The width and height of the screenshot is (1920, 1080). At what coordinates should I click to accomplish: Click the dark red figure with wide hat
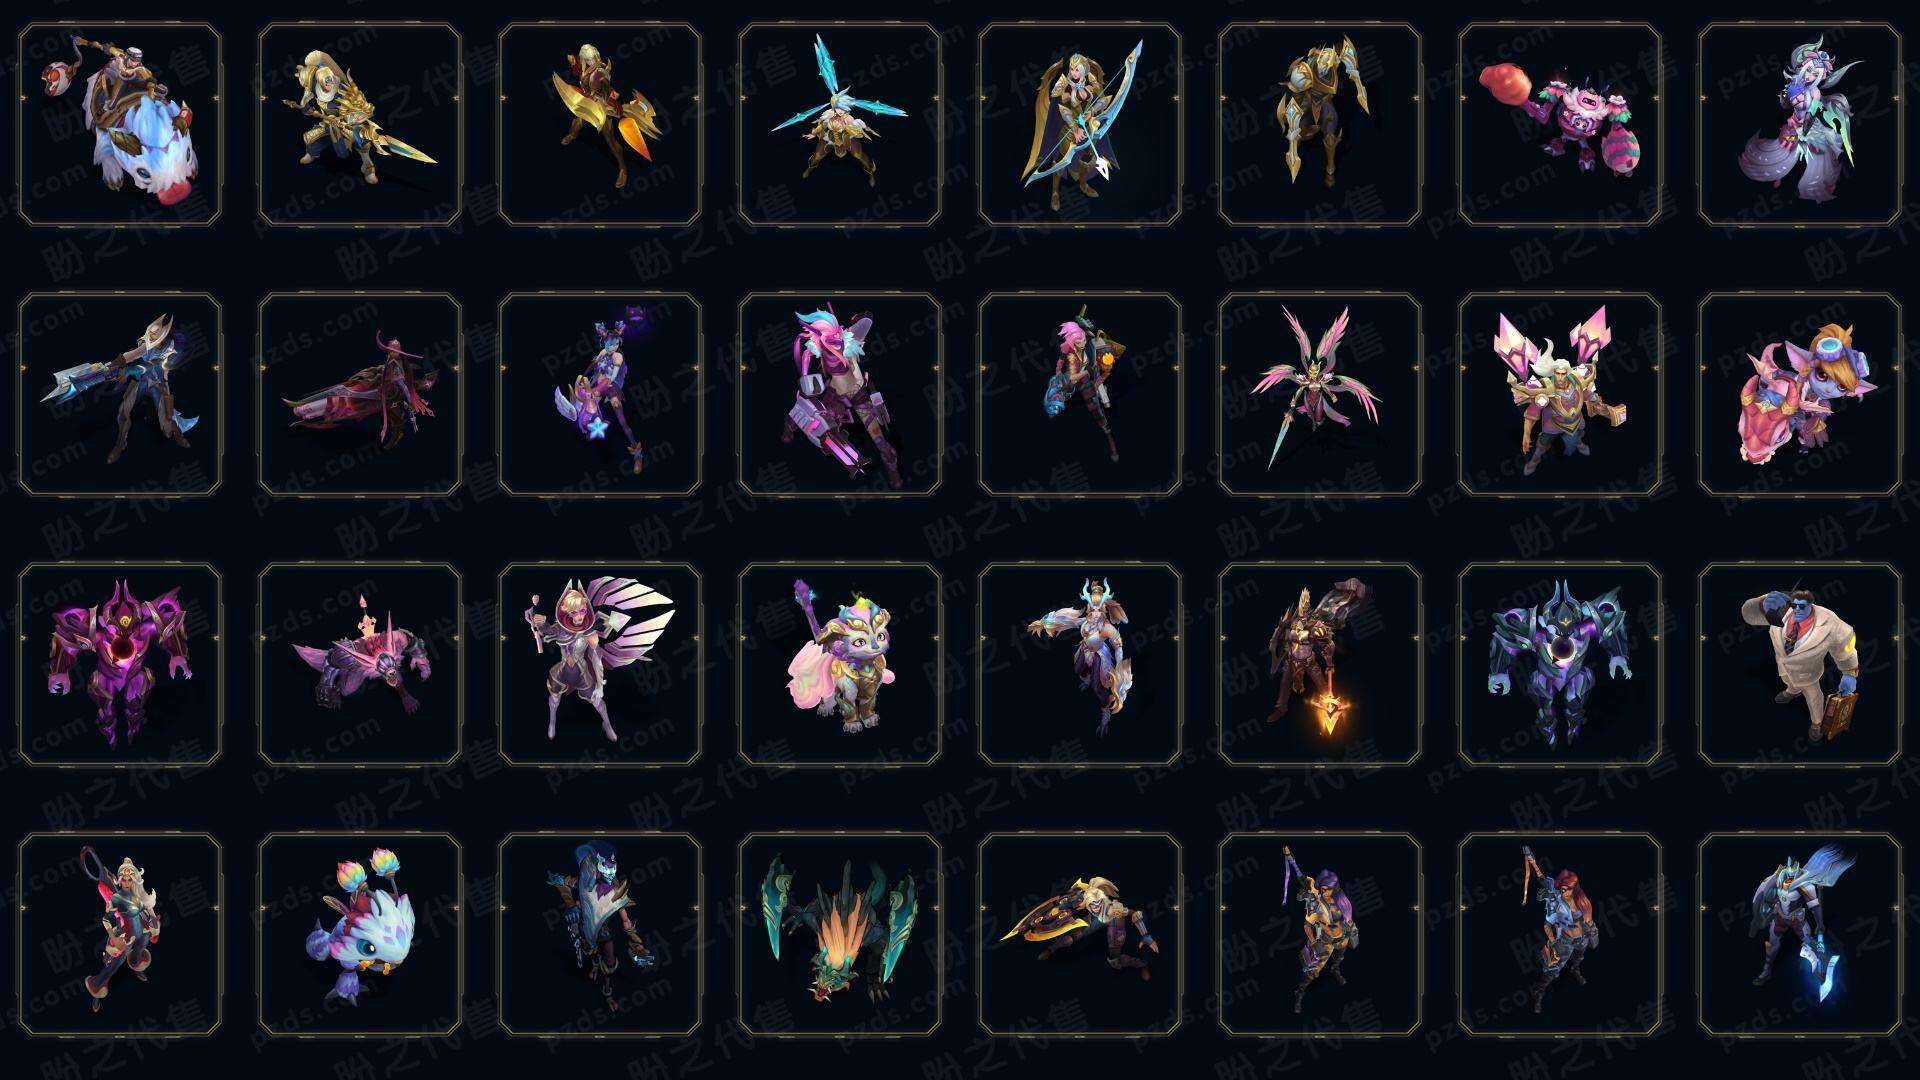point(360,394)
